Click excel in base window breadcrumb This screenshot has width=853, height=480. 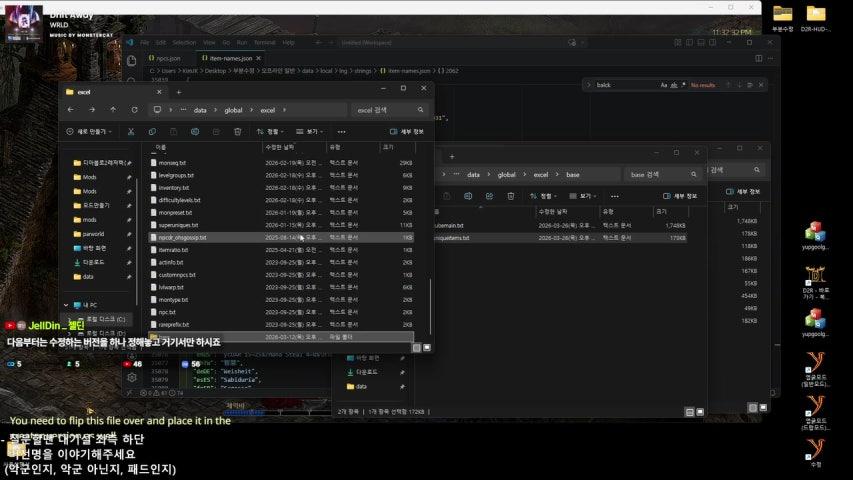tap(541, 175)
